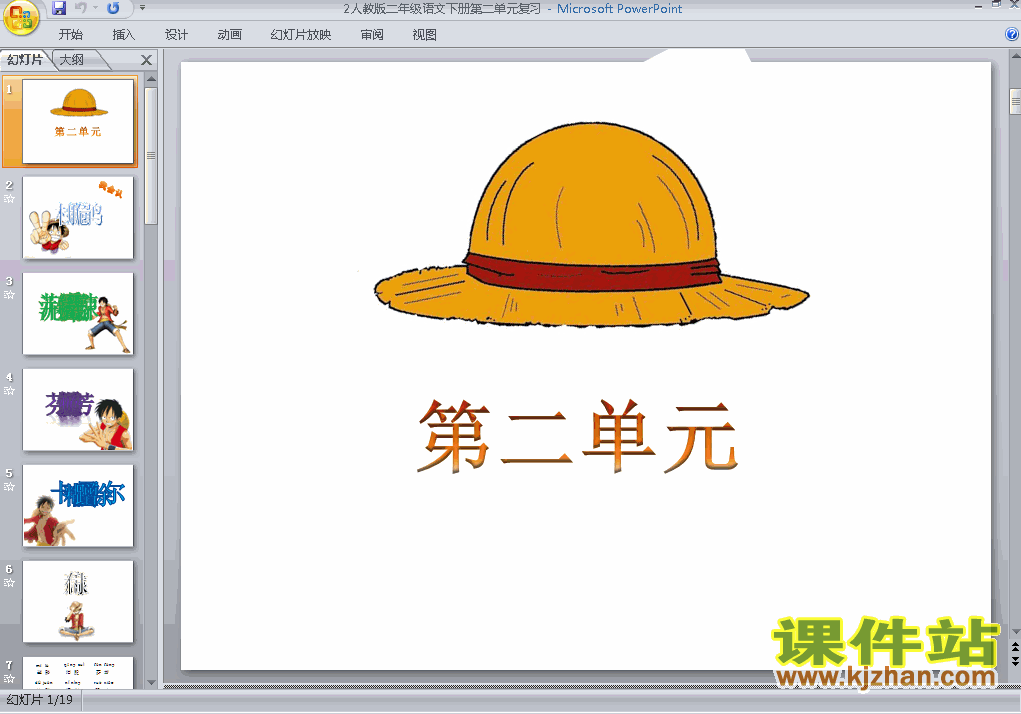
Task: Go to previous slide with double-up arrow
Action: [1015, 647]
